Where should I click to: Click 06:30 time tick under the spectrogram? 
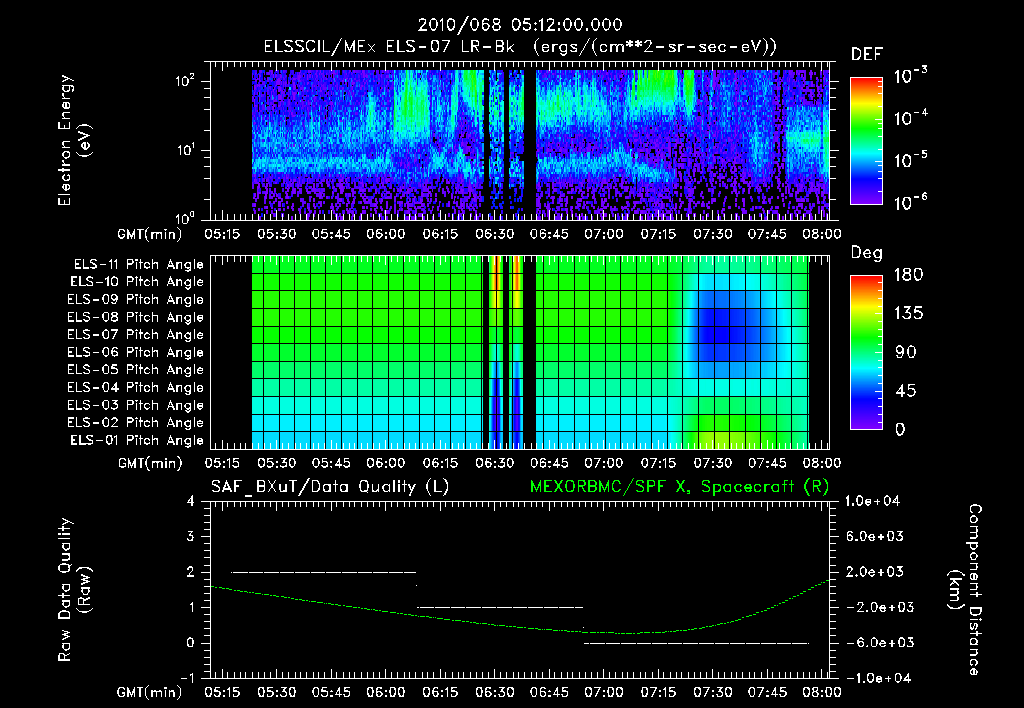[494, 234]
